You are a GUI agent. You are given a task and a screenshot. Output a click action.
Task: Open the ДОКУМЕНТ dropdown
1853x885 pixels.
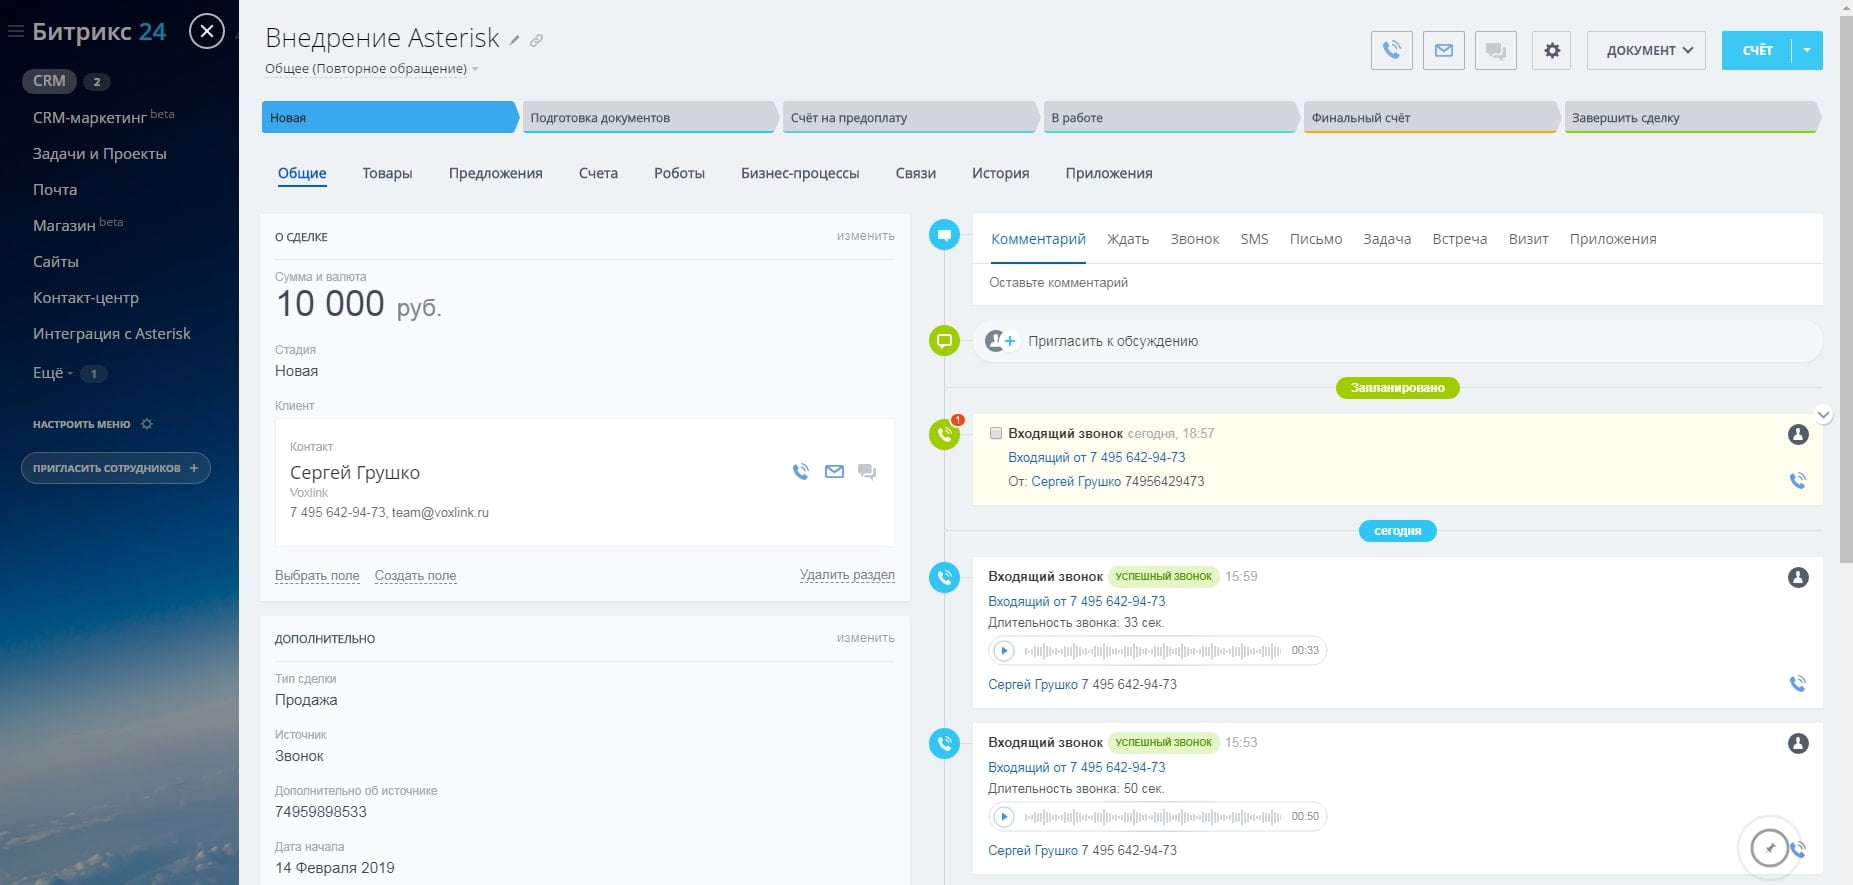click(x=1646, y=50)
